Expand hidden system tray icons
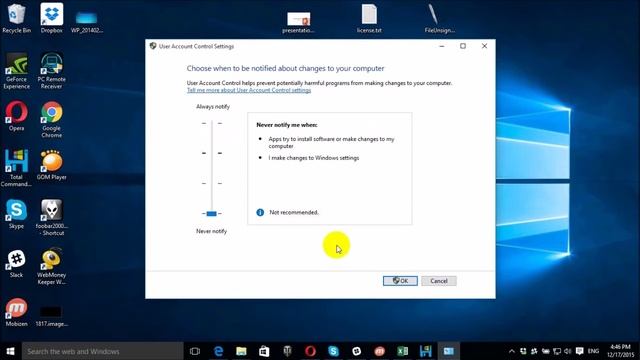Image resolution: width=640 pixels, height=360 pixels. (511, 351)
